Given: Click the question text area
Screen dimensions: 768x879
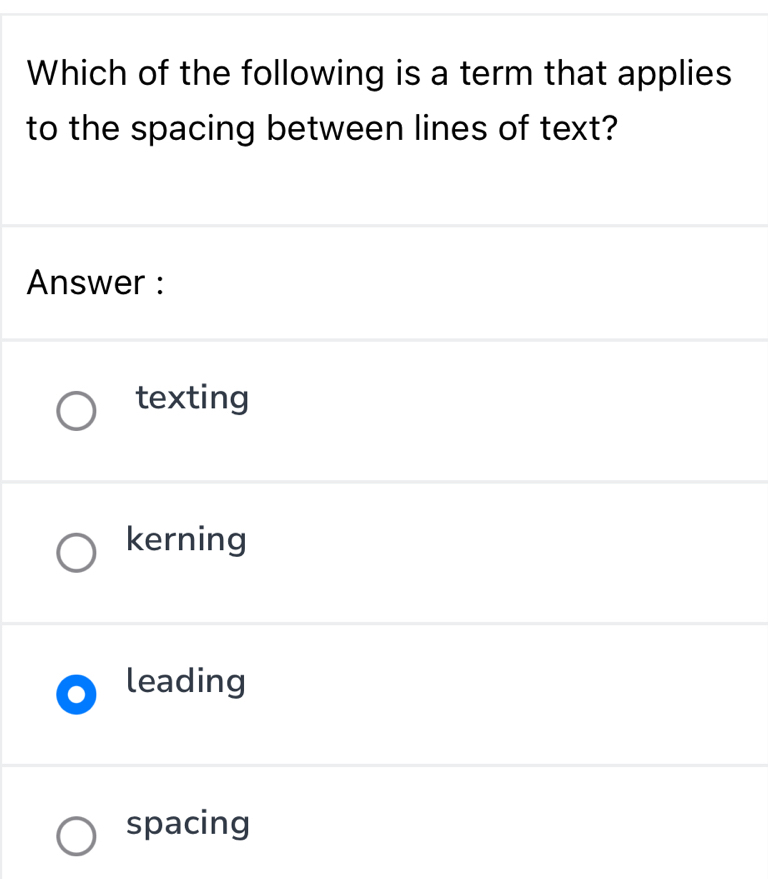Looking at the screenshot, I should pos(380,100).
